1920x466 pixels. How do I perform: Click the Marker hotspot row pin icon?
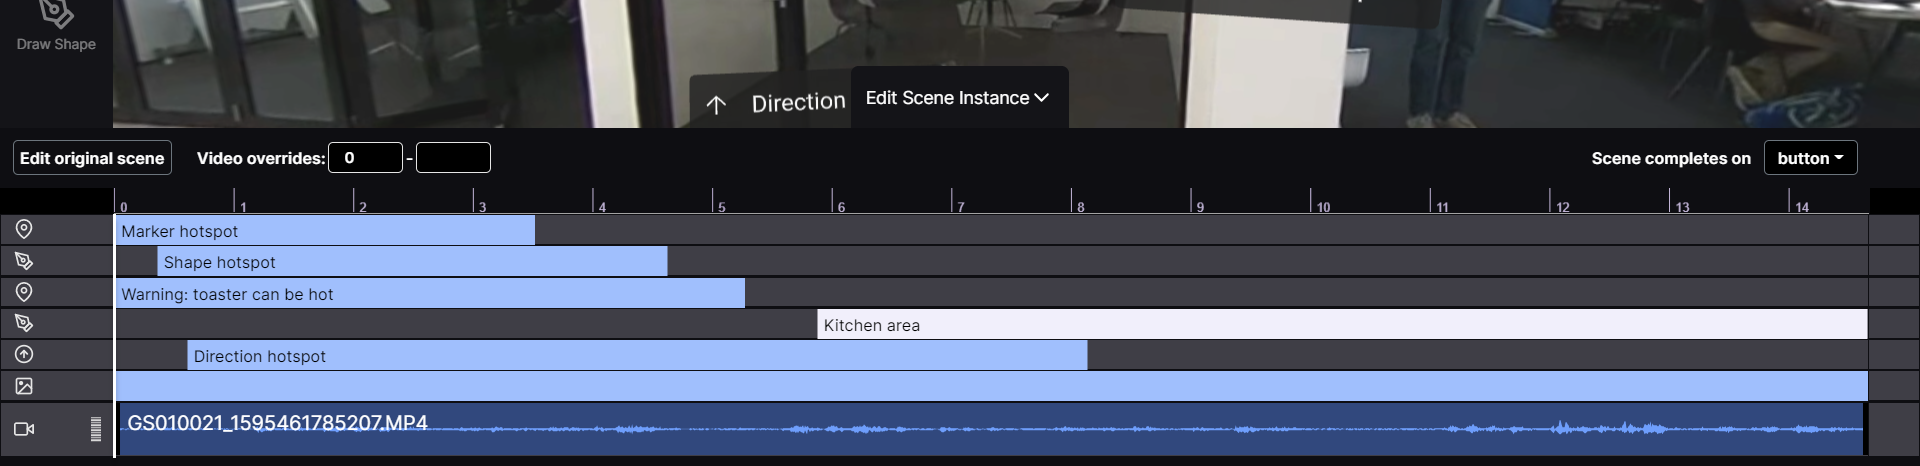[24, 230]
